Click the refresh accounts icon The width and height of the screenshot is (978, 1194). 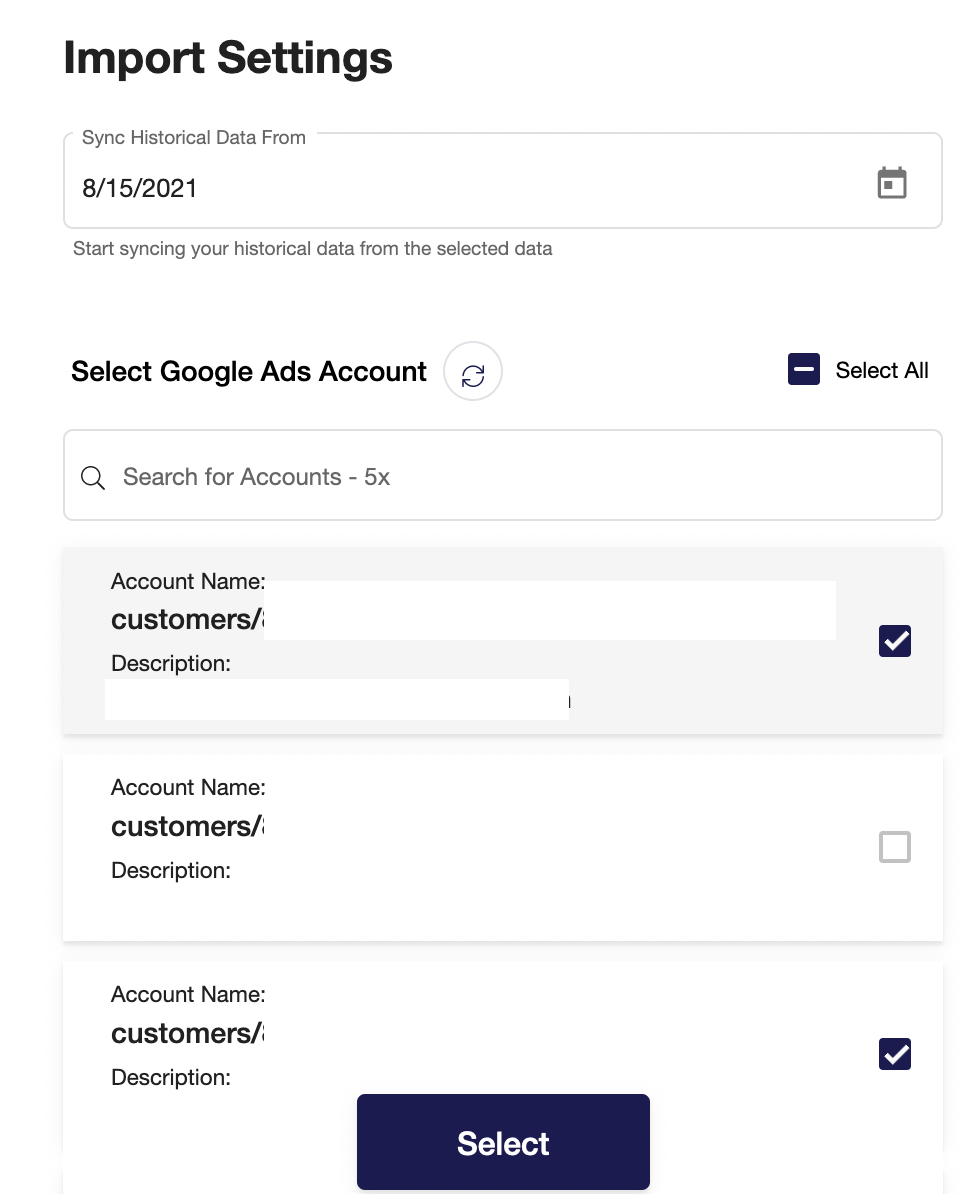coord(473,374)
